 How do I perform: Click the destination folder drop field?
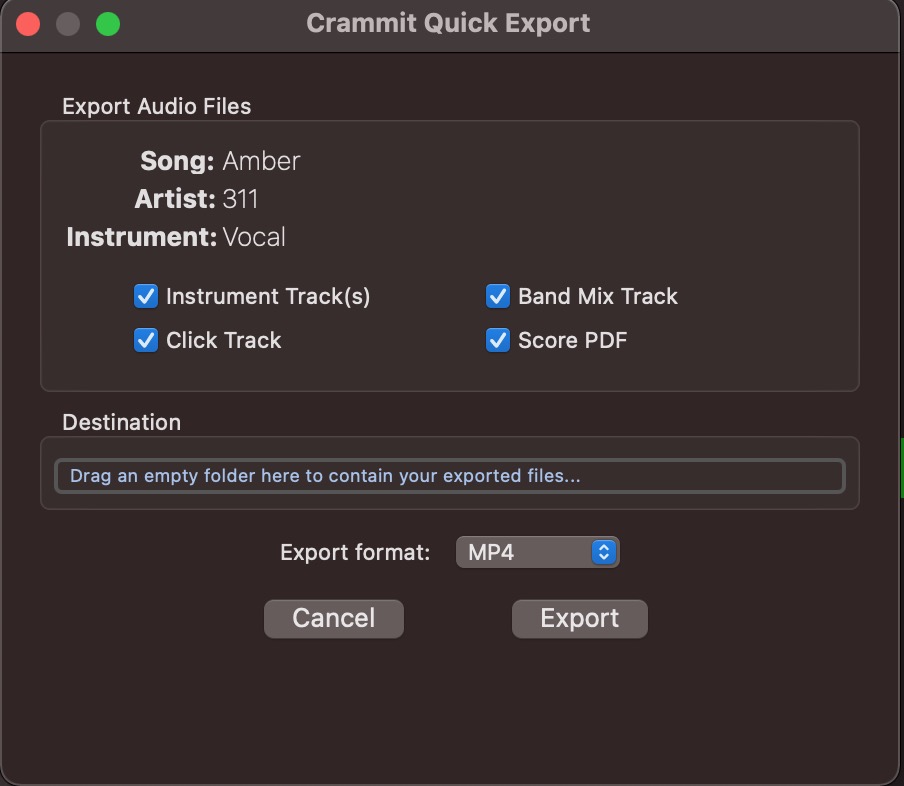pos(450,476)
